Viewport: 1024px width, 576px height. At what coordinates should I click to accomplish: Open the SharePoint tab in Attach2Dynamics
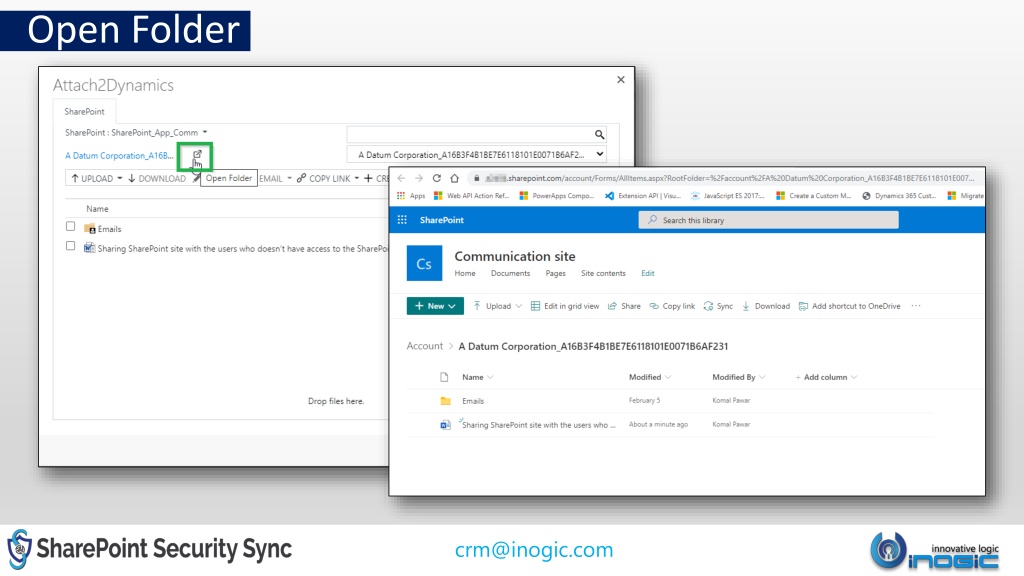click(84, 112)
